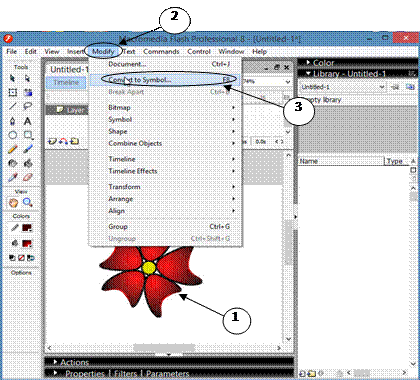Click the pencil stroke color icon
Viewport: 420px width, 380px height.
click(x=14, y=228)
